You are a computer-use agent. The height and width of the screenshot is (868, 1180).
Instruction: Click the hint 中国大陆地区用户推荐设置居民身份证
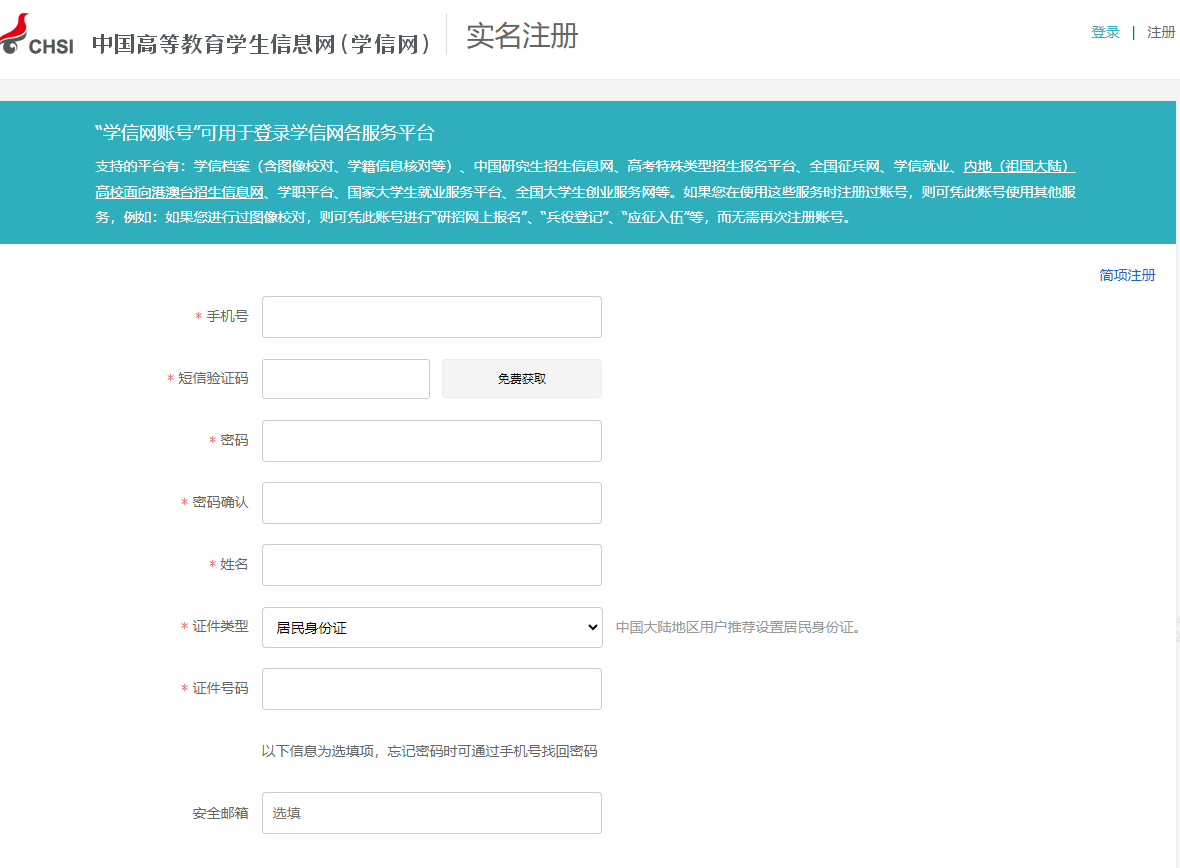tap(738, 627)
